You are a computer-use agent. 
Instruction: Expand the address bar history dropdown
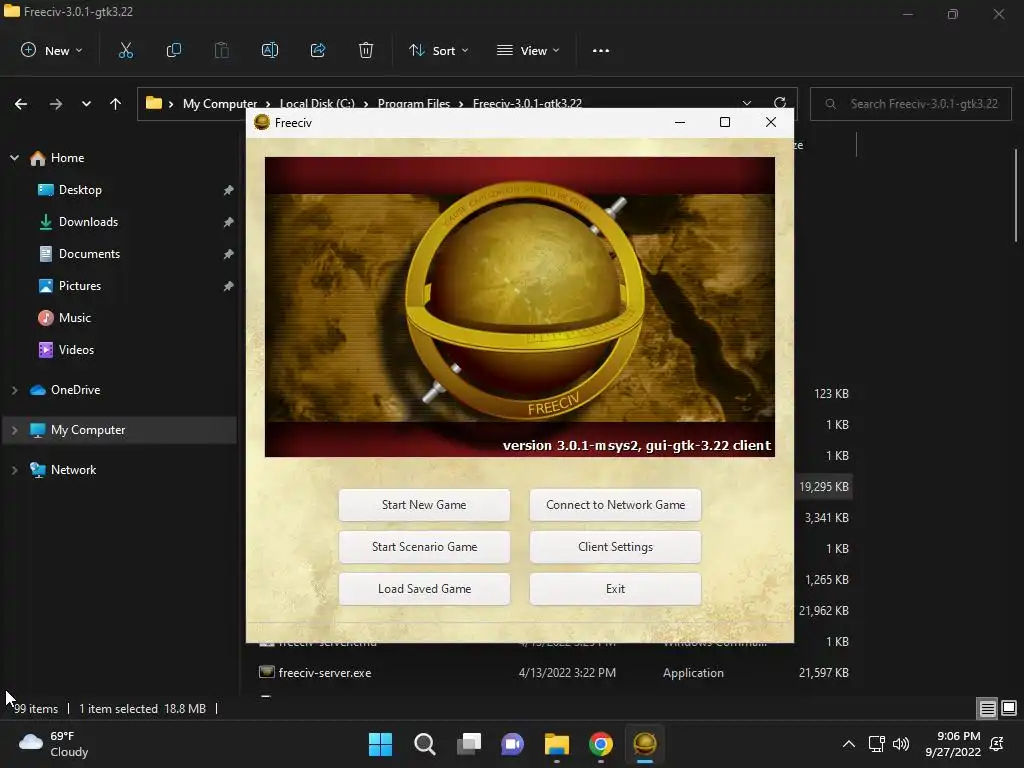pos(746,103)
